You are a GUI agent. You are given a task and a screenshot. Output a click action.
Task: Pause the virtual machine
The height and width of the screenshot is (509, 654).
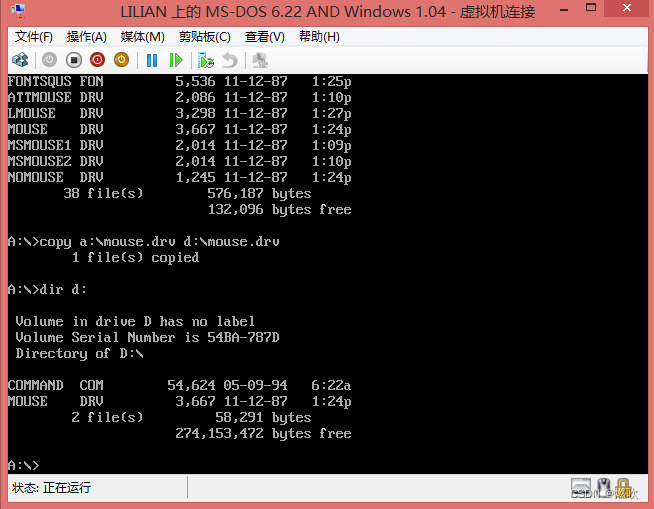[x=152, y=60]
